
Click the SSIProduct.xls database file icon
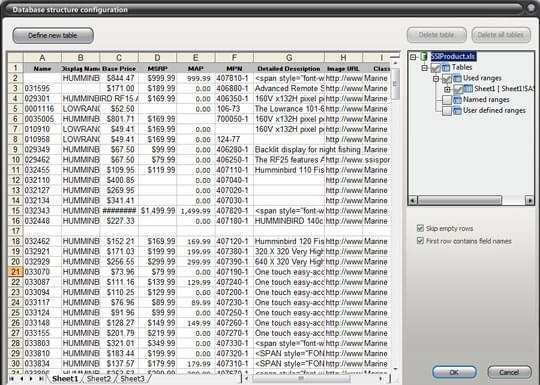[x=424, y=56]
